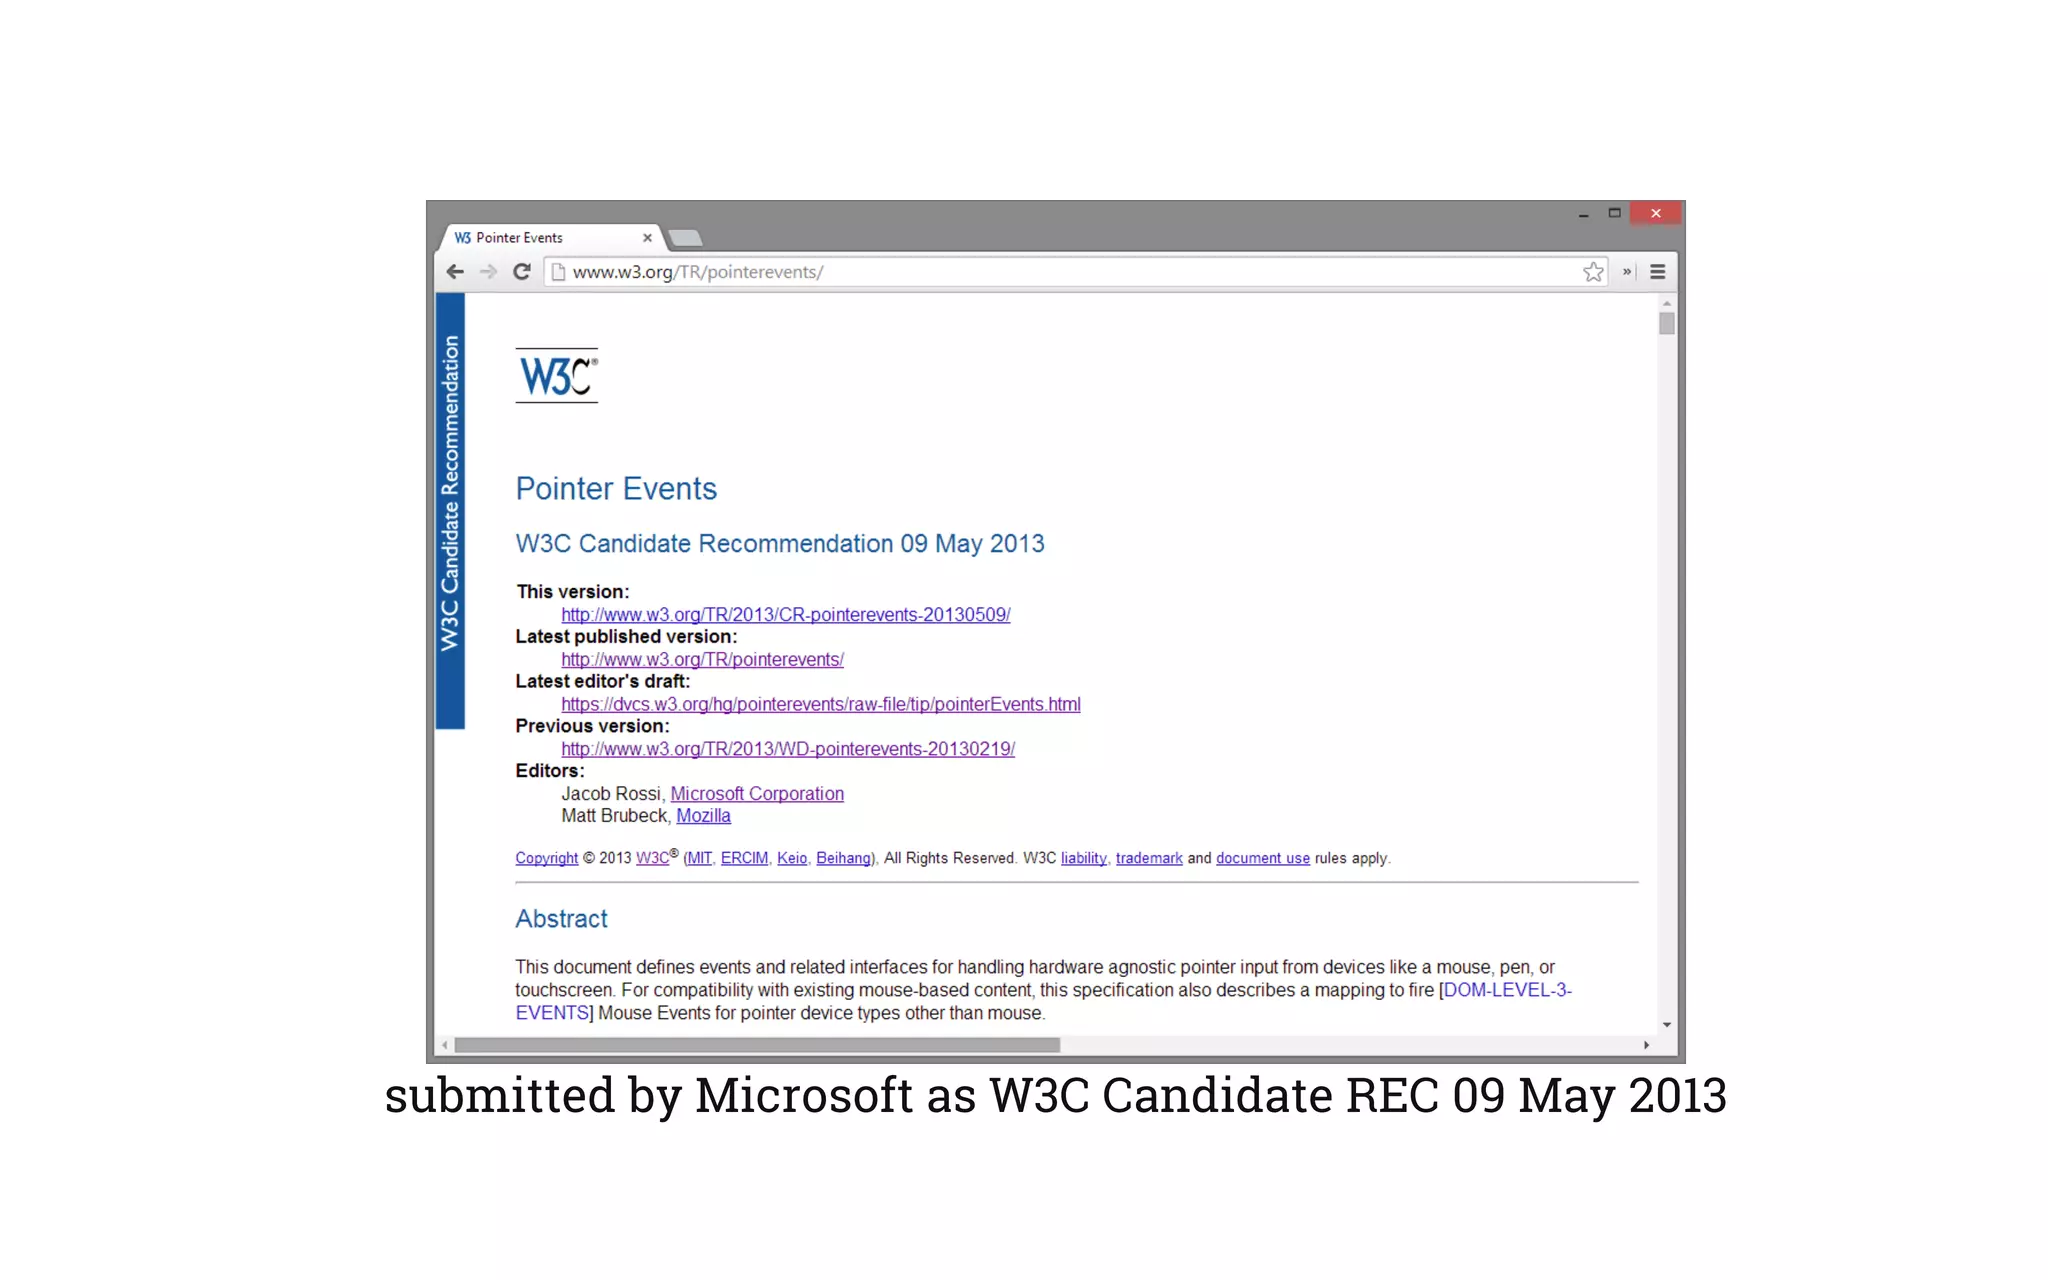The image size is (2048, 1280).
Task: Open the ERCIM link
Action: click(744, 858)
